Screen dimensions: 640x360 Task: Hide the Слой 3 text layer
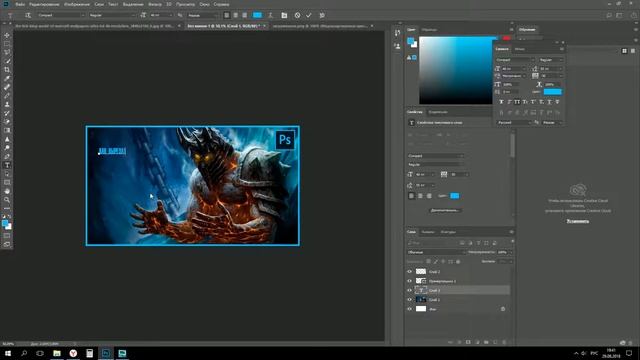pyautogui.click(x=409, y=290)
